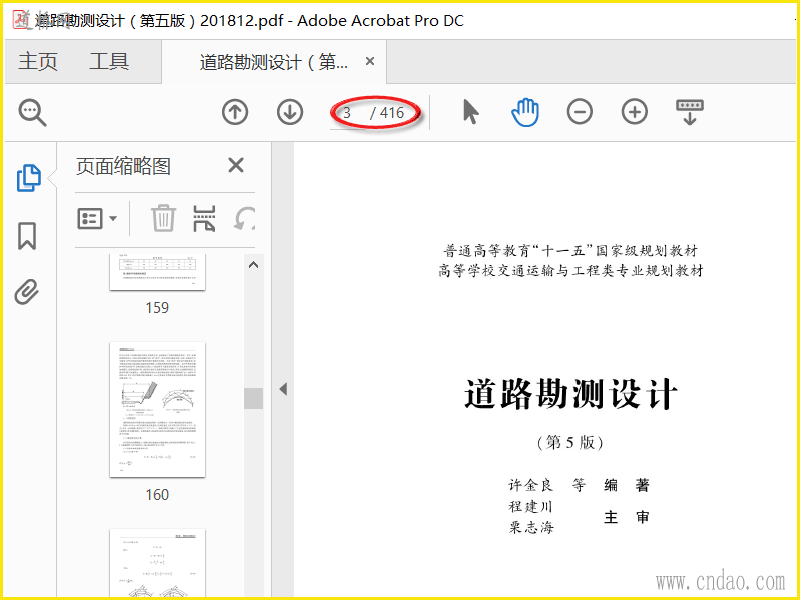
Task: Close the 页面缩略图 panel
Action: point(236,165)
